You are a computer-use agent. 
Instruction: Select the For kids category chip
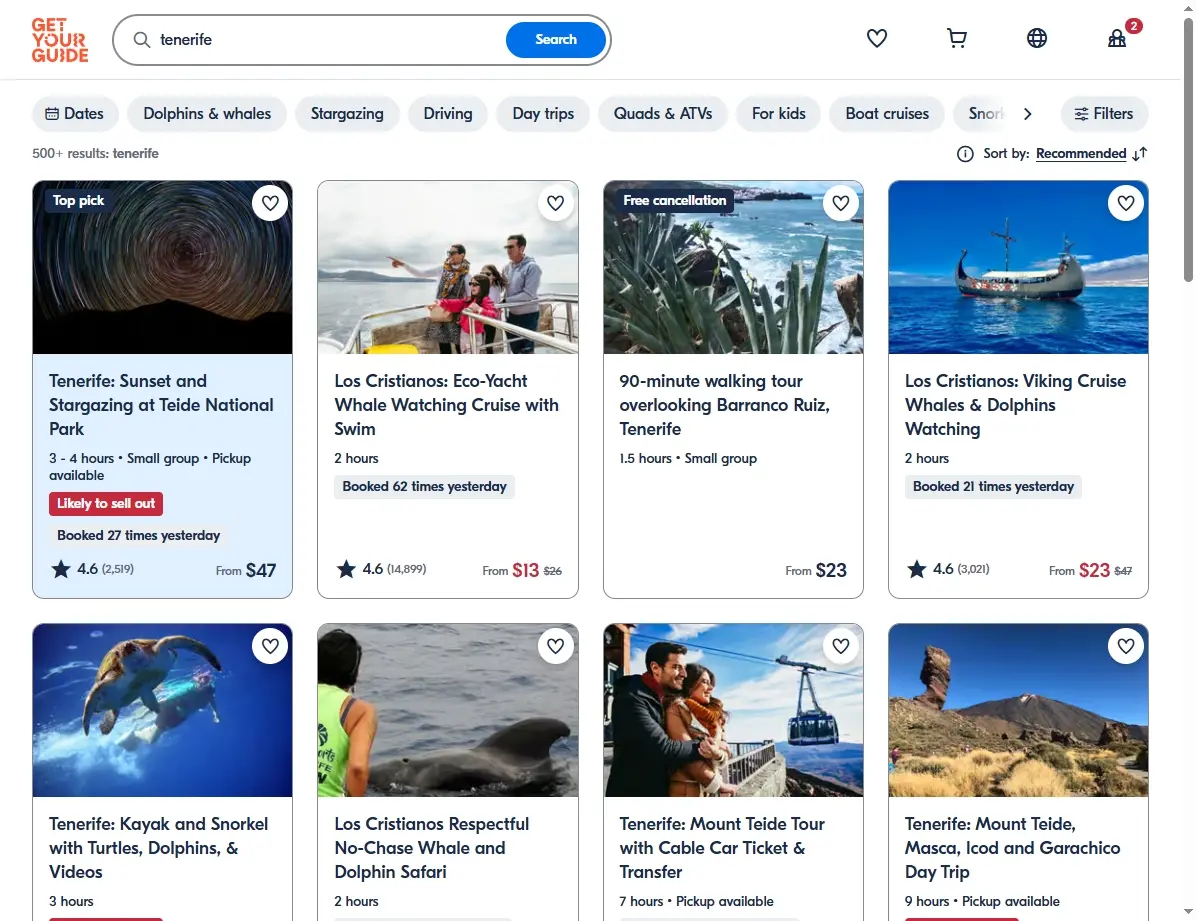779,114
